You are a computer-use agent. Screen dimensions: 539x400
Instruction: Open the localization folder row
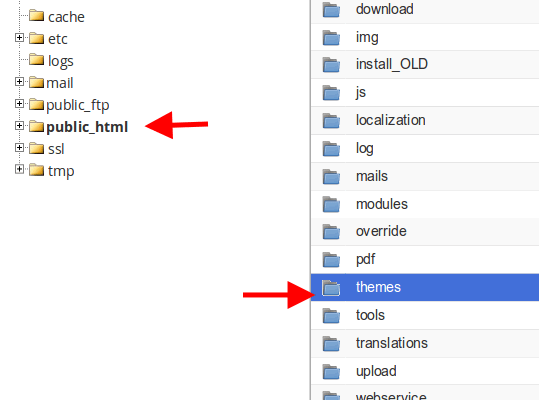point(425,120)
